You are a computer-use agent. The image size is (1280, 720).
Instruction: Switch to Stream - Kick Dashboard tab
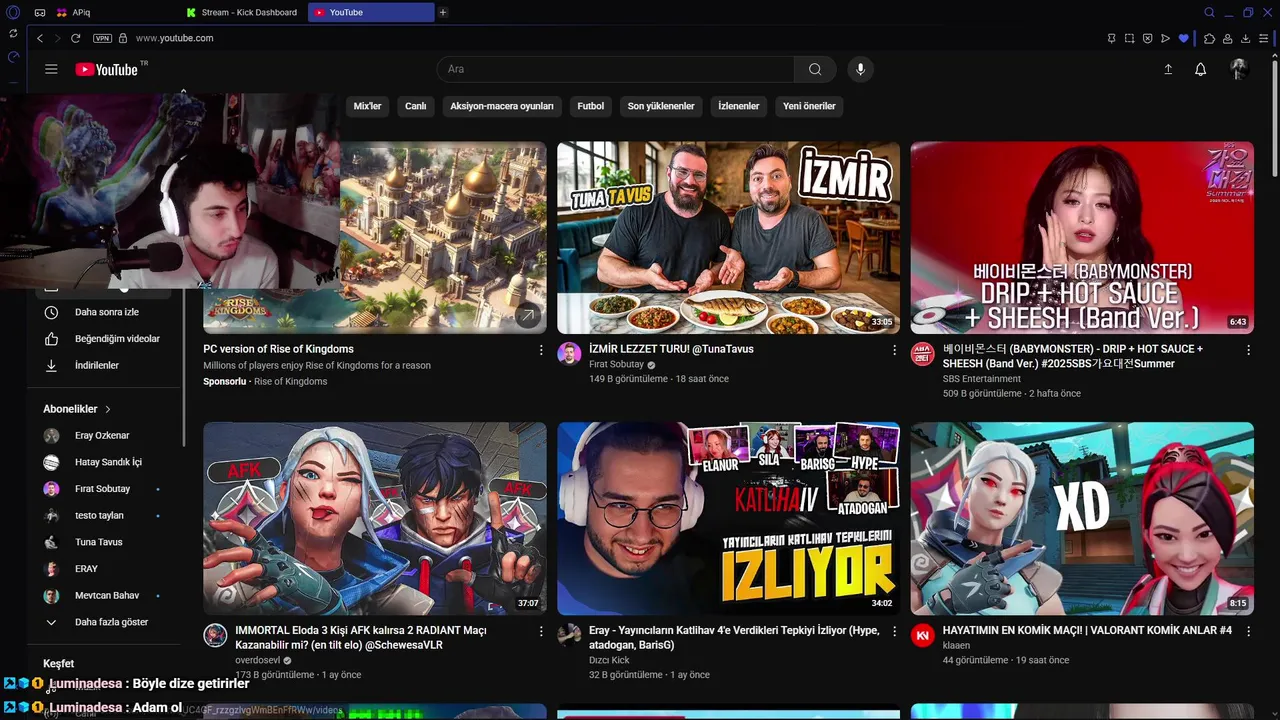click(x=242, y=12)
